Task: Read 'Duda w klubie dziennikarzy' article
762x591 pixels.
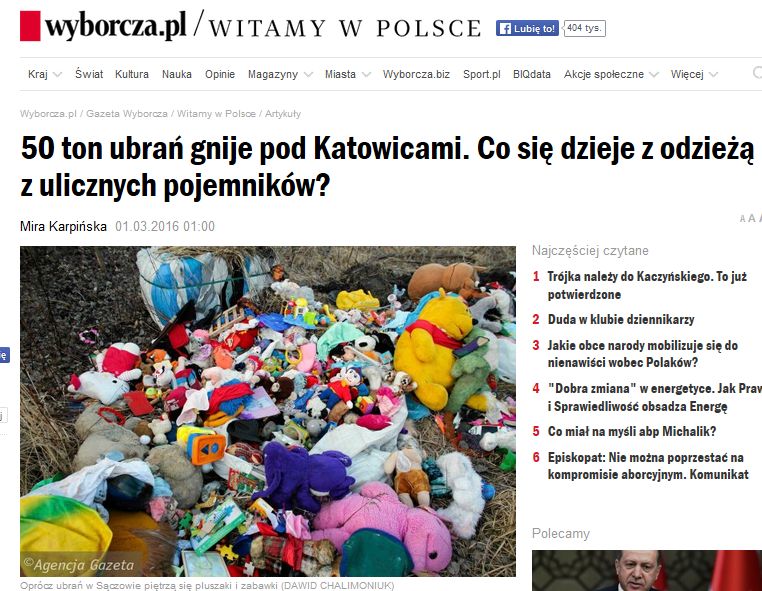Action: click(621, 319)
